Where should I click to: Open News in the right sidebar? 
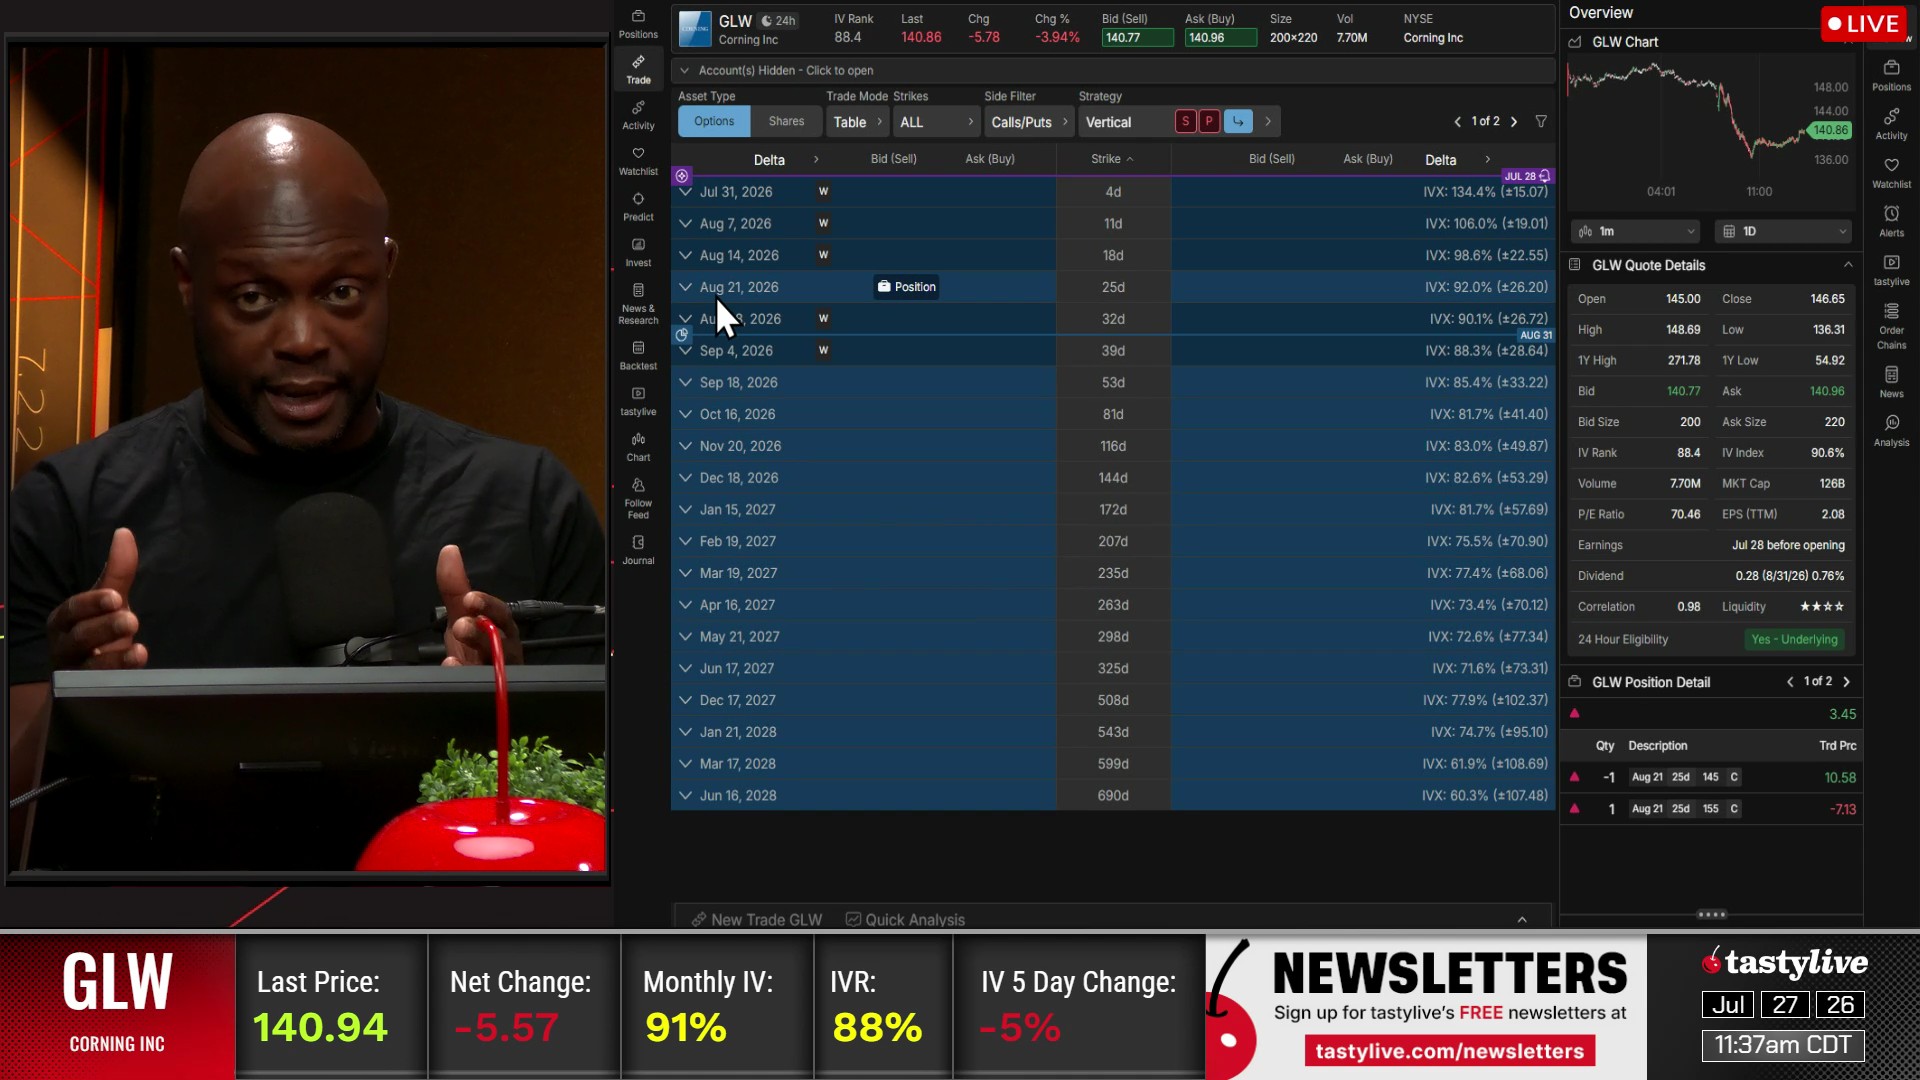[1891, 383]
